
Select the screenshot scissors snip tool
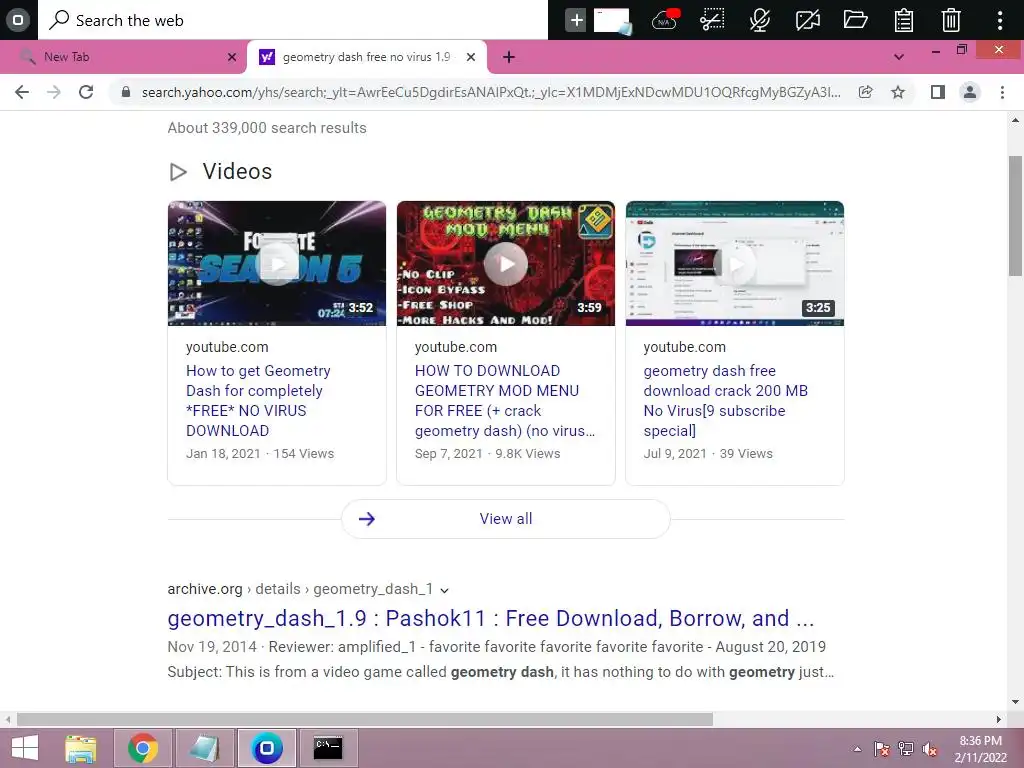click(x=712, y=20)
